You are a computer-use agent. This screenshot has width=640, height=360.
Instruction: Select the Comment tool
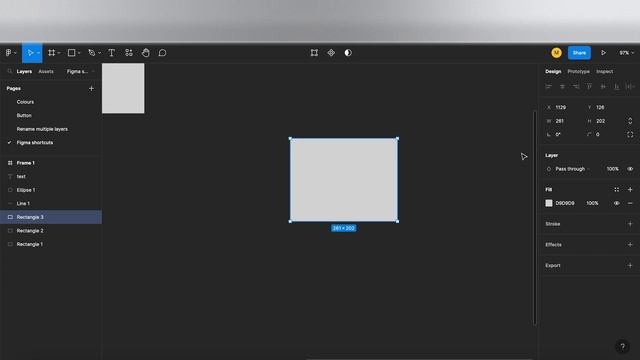[162, 53]
